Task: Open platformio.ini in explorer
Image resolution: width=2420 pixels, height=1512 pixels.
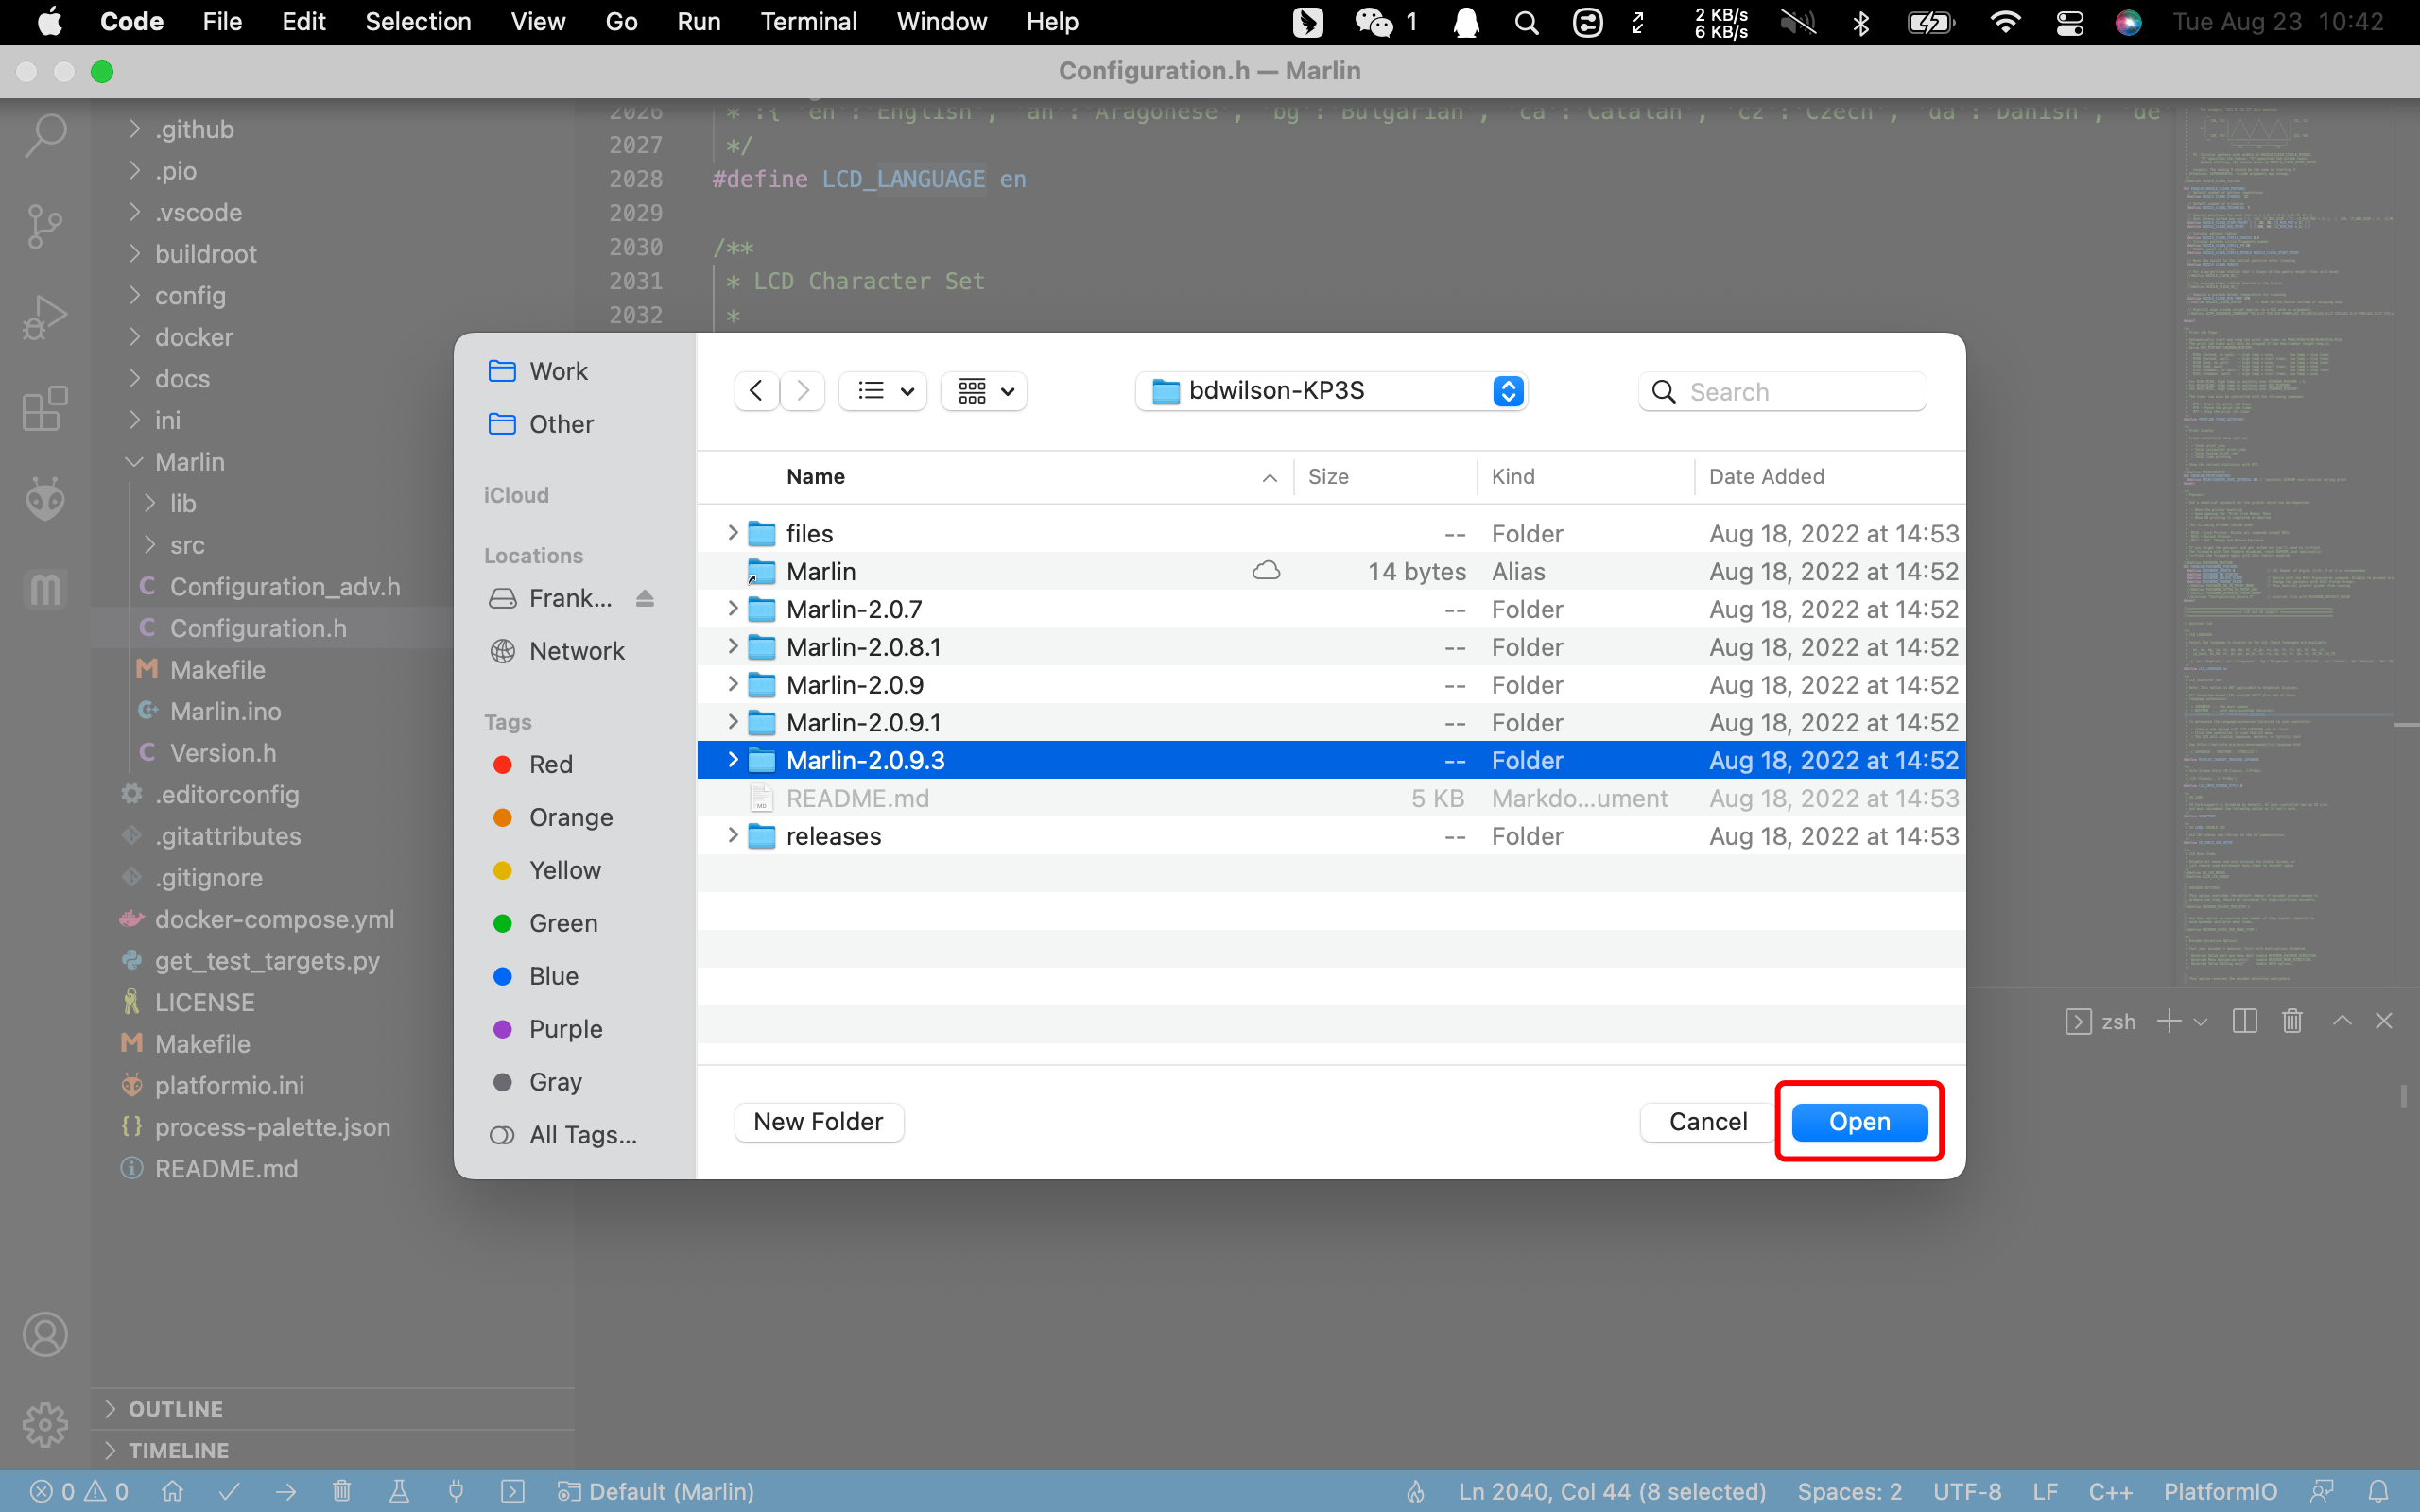Action: (229, 1085)
